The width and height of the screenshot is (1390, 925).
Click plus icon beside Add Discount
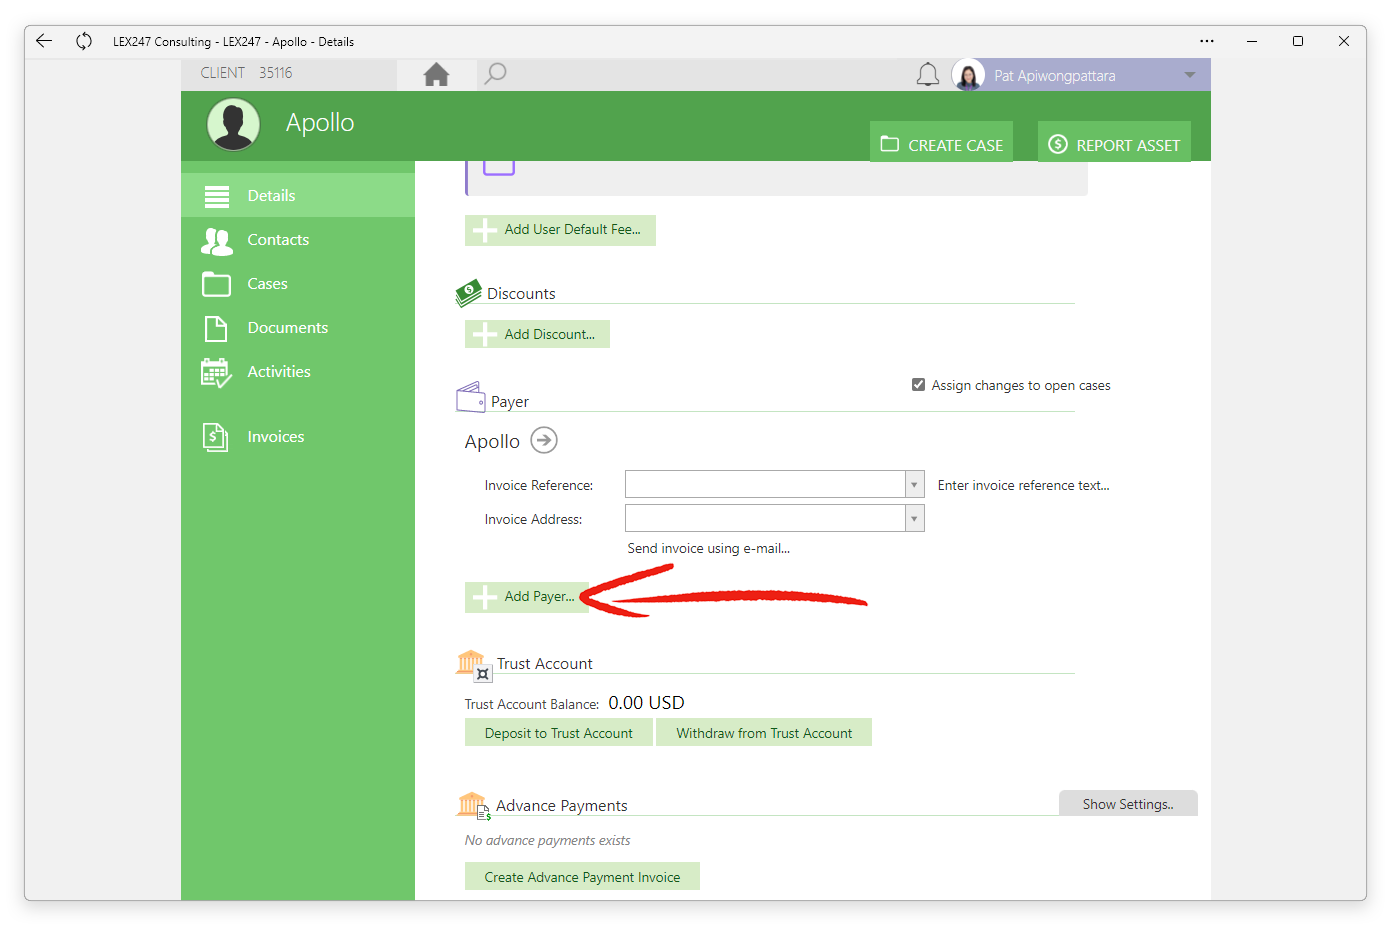(x=485, y=334)
